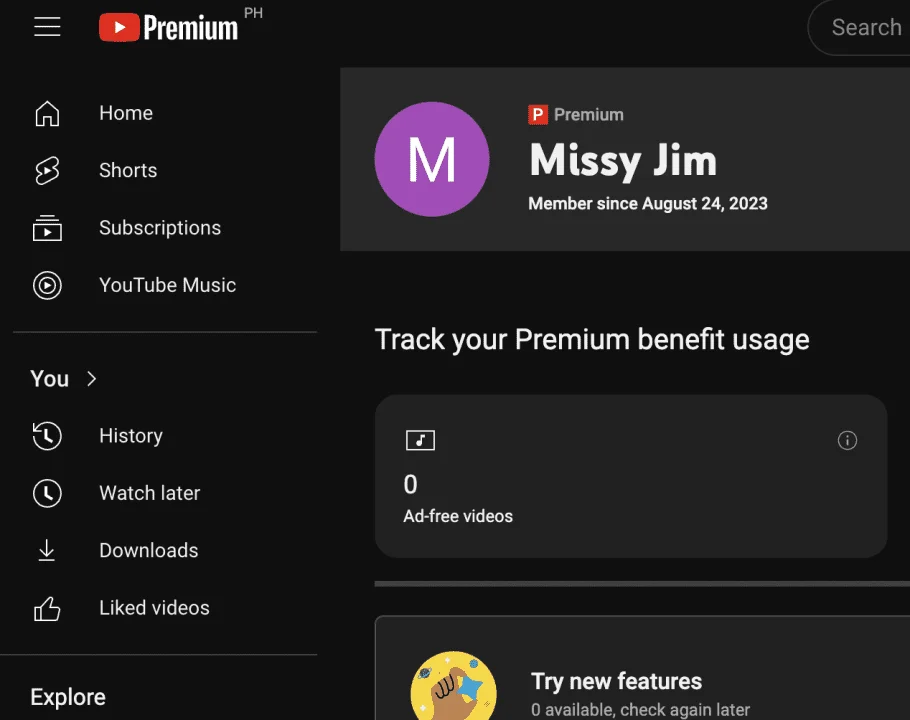
Task: Click the Liked videos thumbs-up icon
Action: (47, 609)
